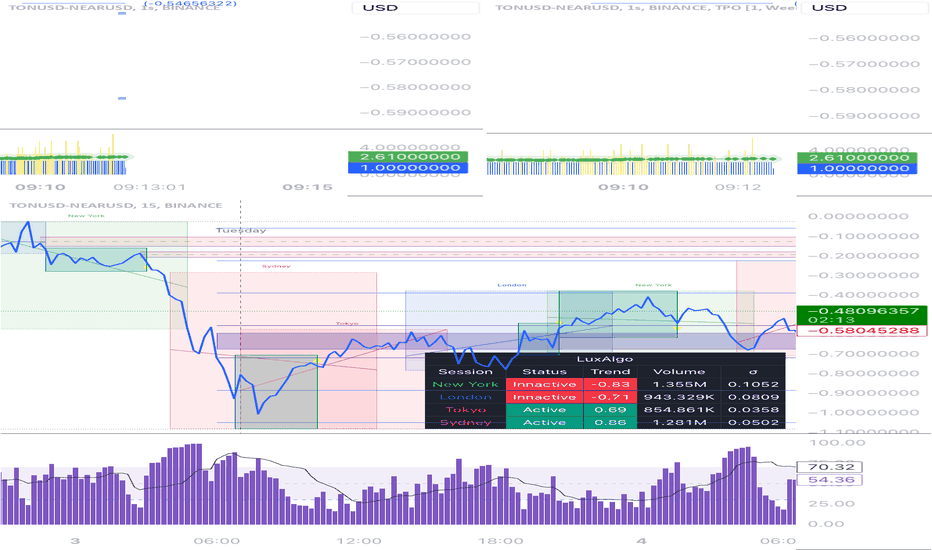
Task: Click the 0.0358 sigma cell
Action: tap(753, 410)
